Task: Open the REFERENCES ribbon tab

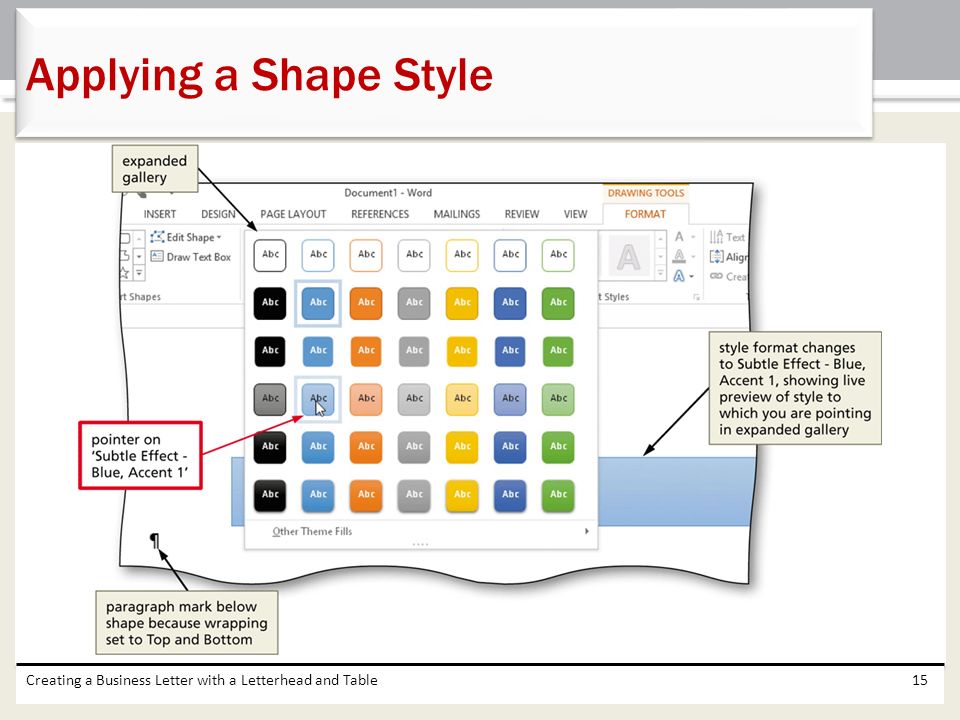Action: (x=380, y=214)
